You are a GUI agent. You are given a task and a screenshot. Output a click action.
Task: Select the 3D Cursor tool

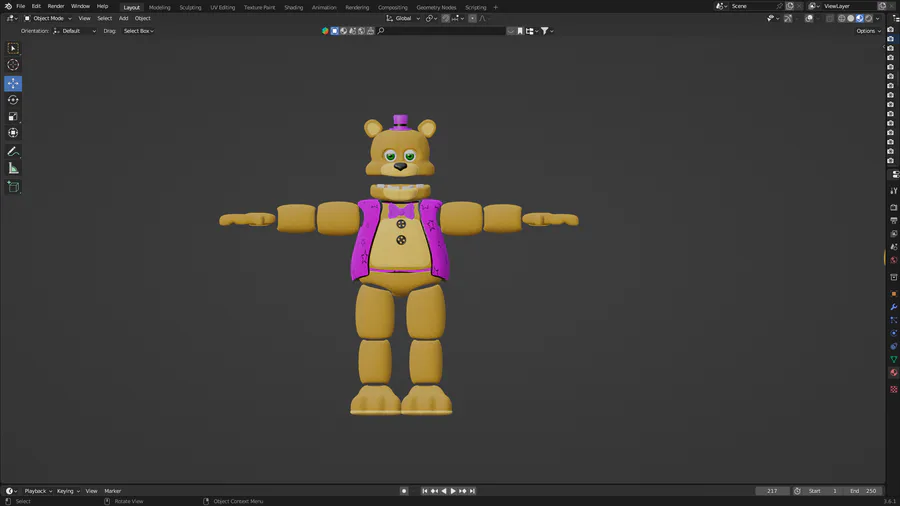pyautogui.click(x=13, y=65)
